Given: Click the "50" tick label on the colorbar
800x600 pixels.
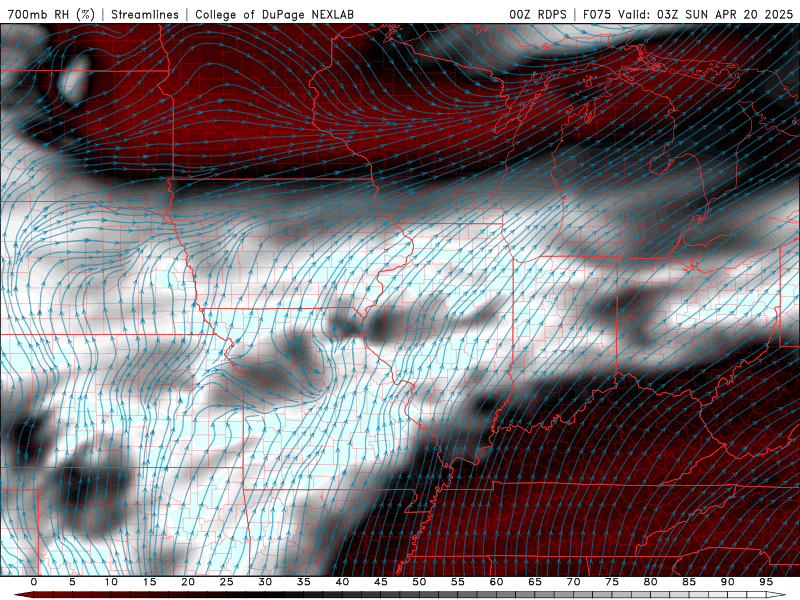Looking at the screenshot, I should click(x=419, y=582).
